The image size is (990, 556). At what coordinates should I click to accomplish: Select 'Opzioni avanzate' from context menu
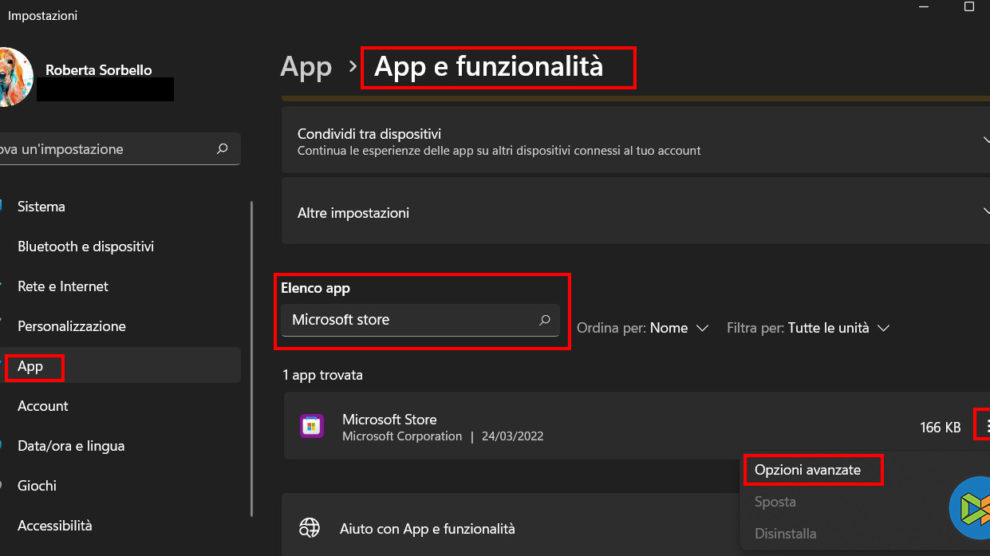(807, 470)
